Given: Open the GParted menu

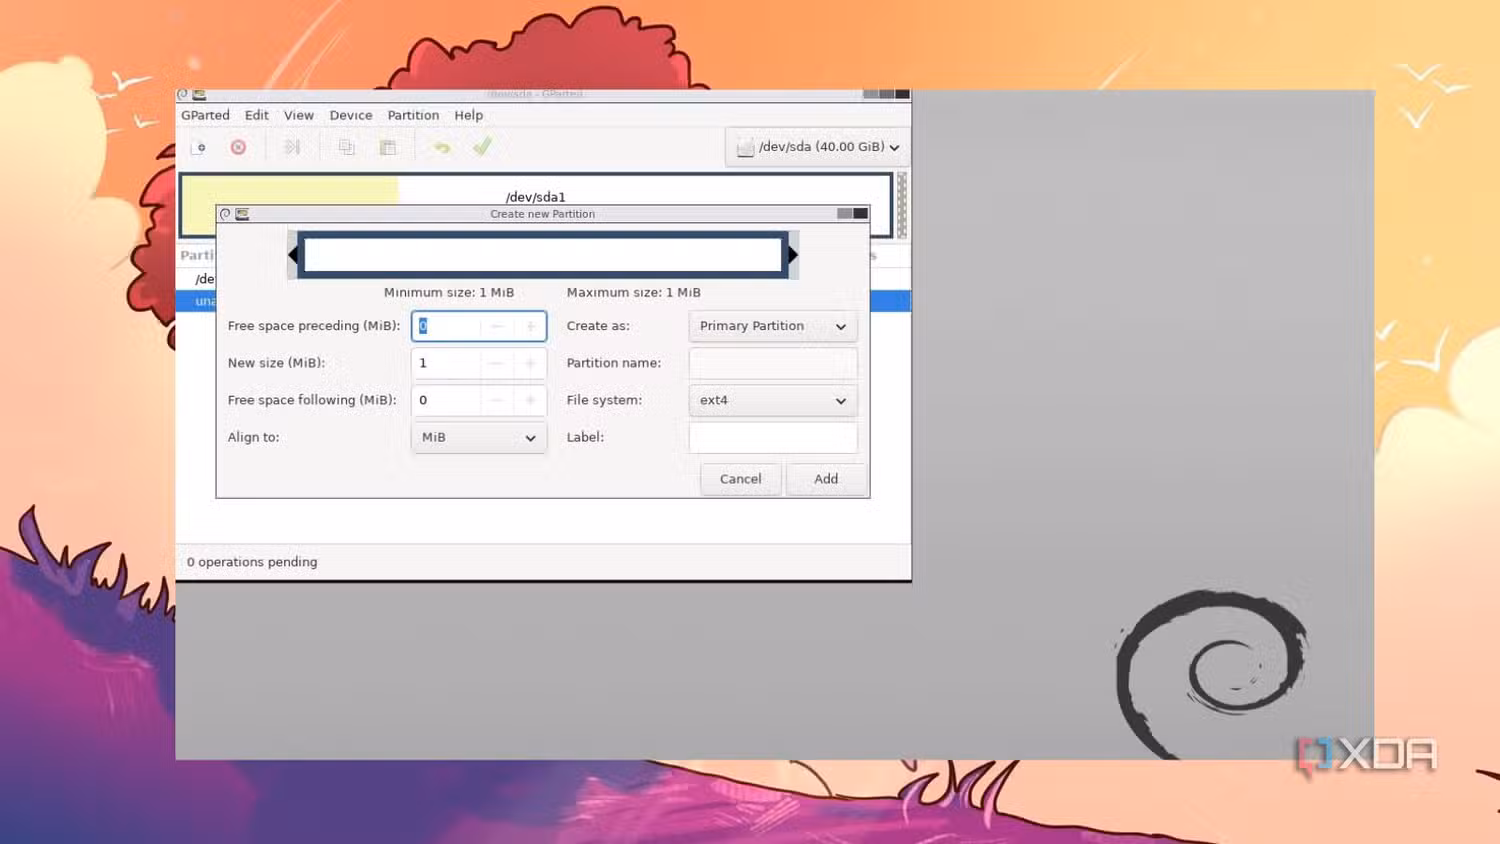Looking at the screenshot, I should click(x=205, y=115).
